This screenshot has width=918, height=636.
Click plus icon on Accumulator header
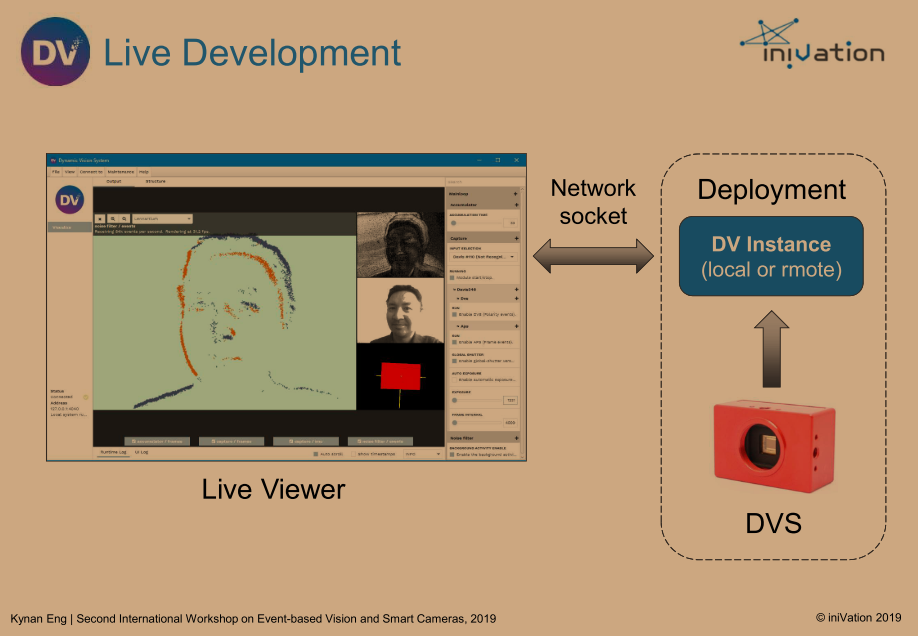click(516, 205)
